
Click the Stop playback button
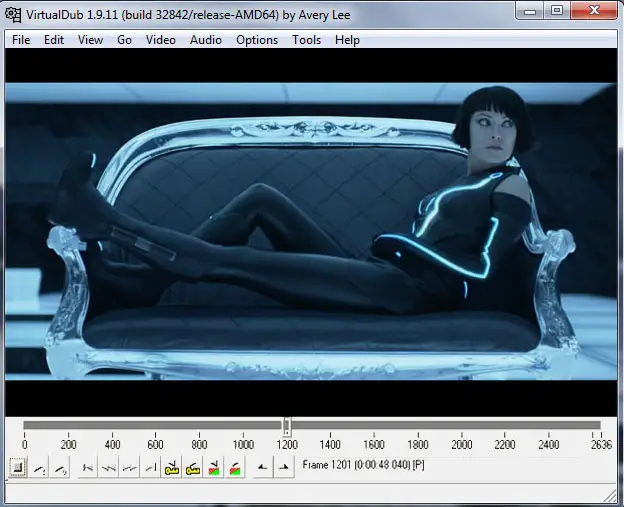[x=17, y=467]
